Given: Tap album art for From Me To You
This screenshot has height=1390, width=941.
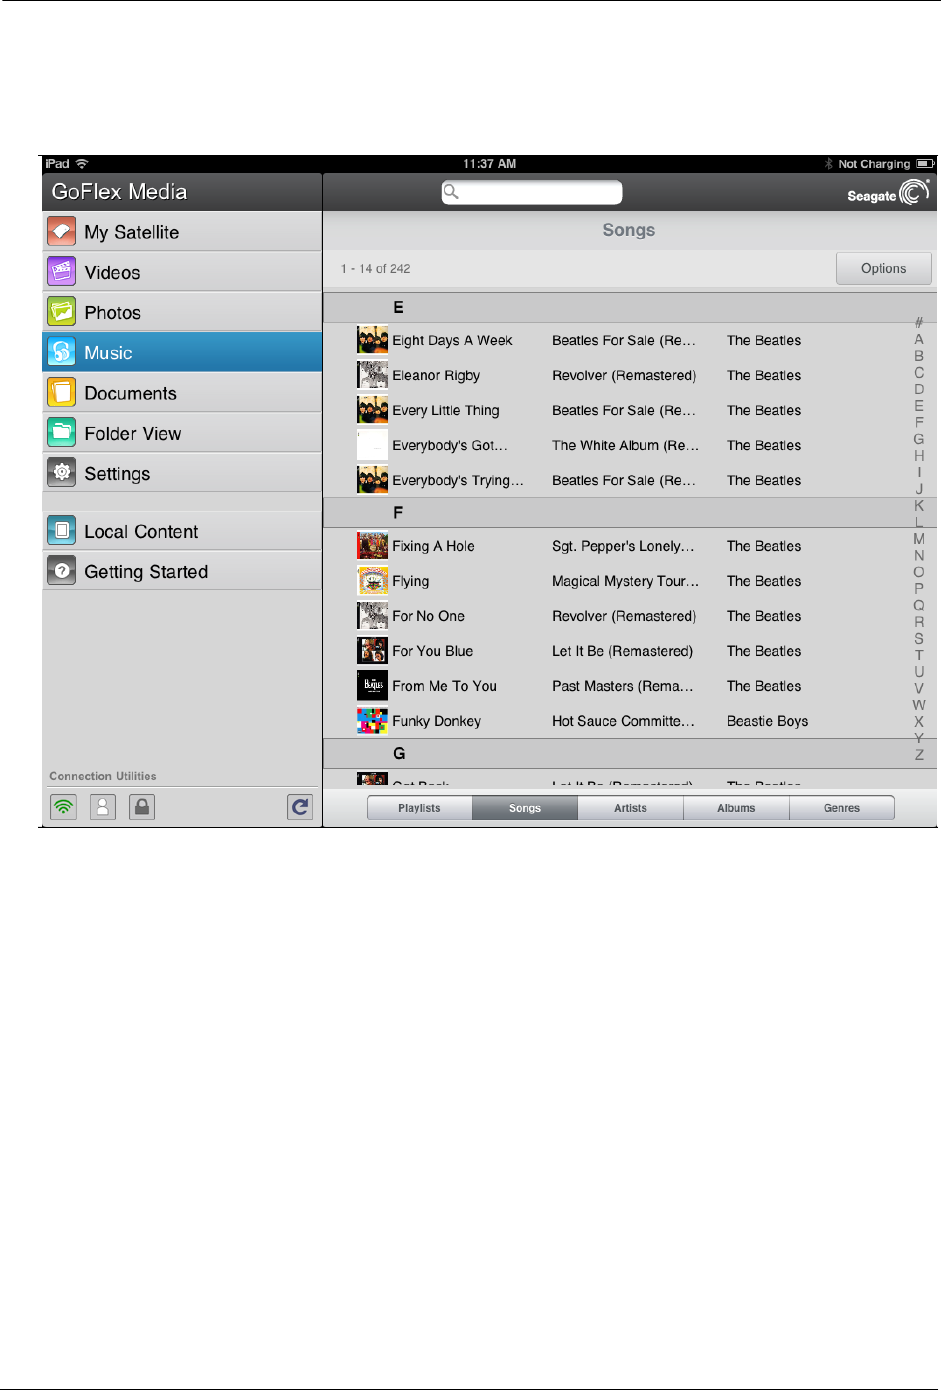Looking at the screenshot, I should (x=373, y=686).
